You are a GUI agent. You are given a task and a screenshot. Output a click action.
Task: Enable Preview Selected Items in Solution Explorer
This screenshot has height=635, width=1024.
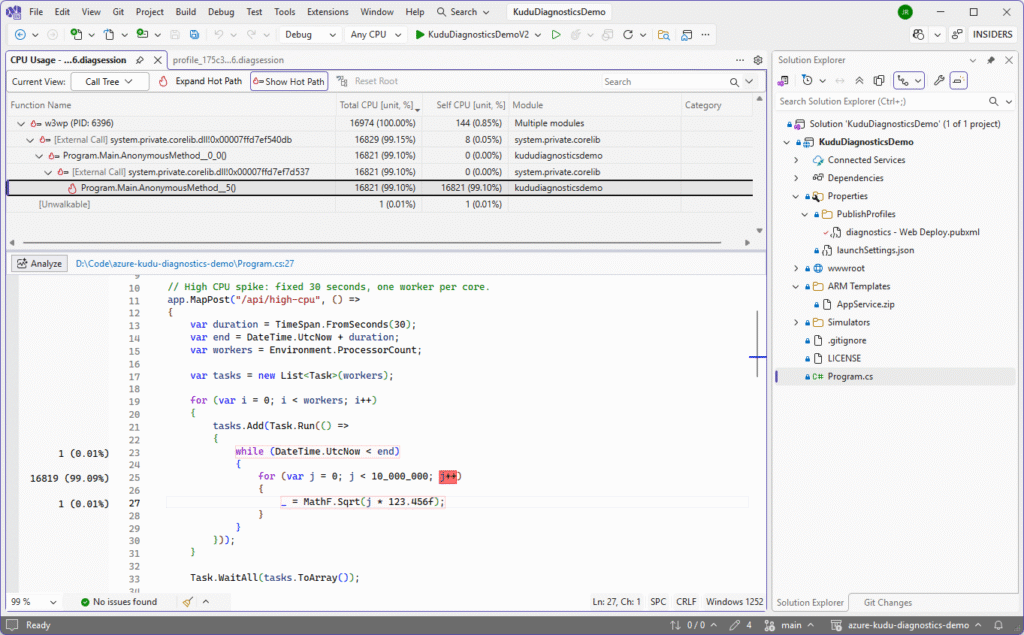878,80
